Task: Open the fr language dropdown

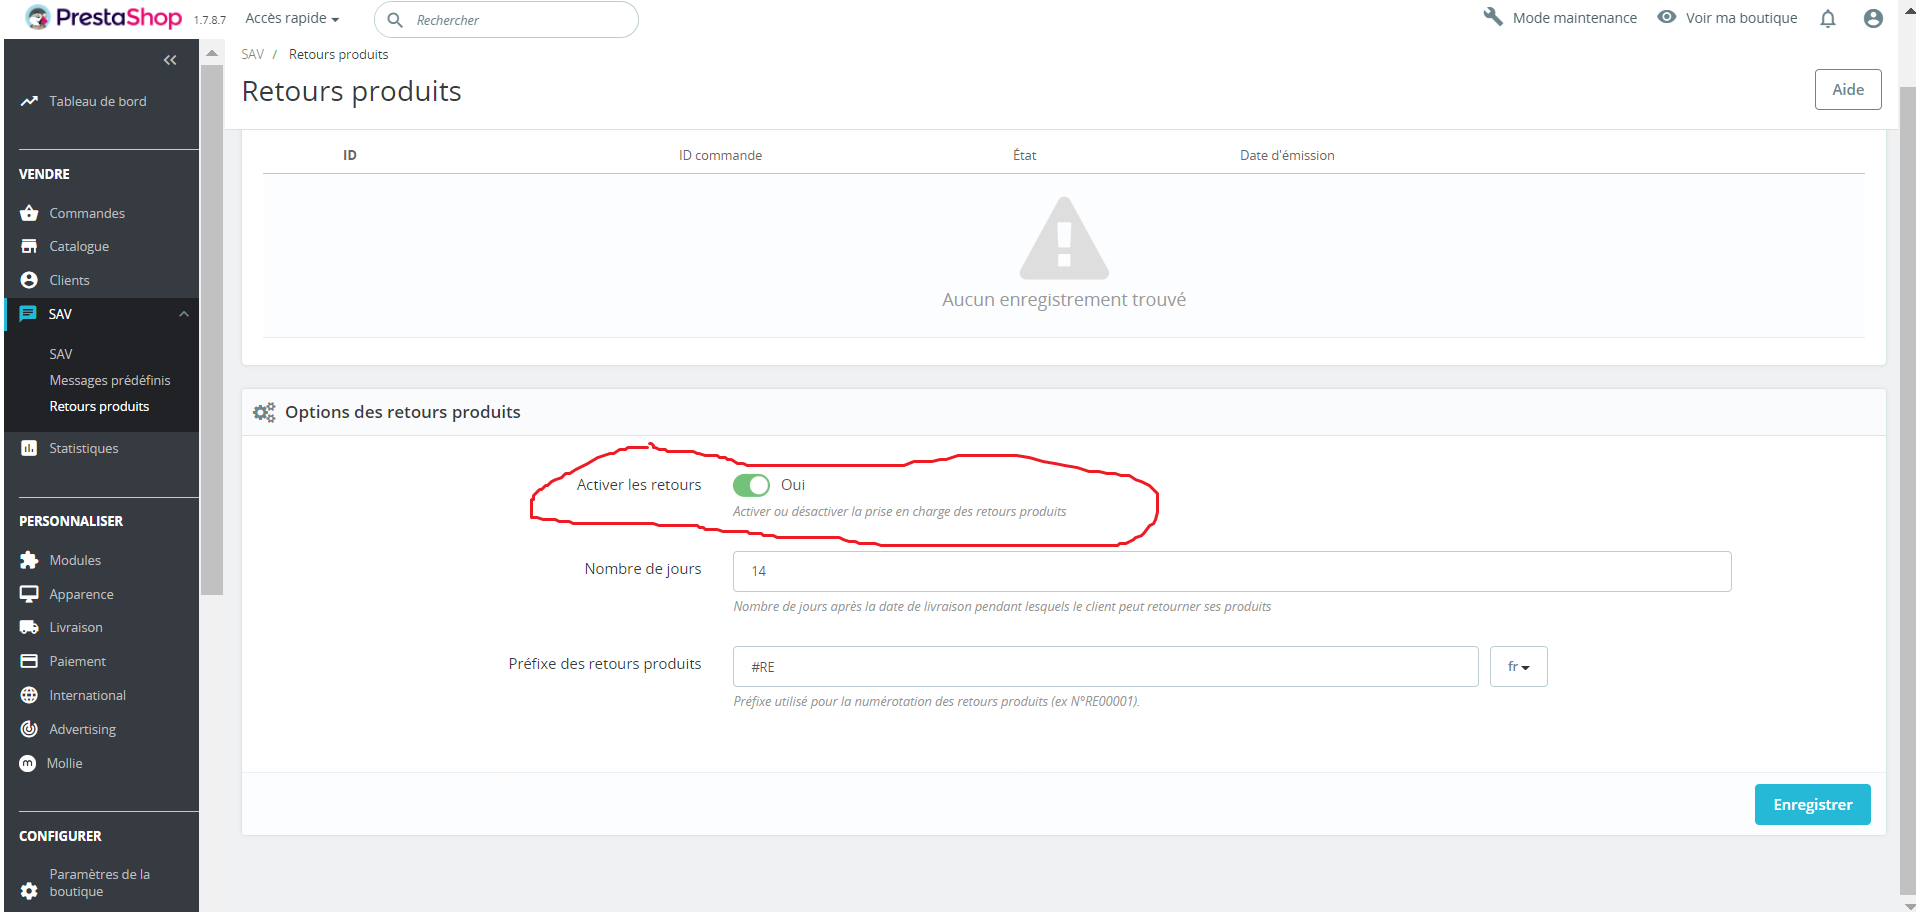Action: pyautogui.click(x=1519, y=666)
